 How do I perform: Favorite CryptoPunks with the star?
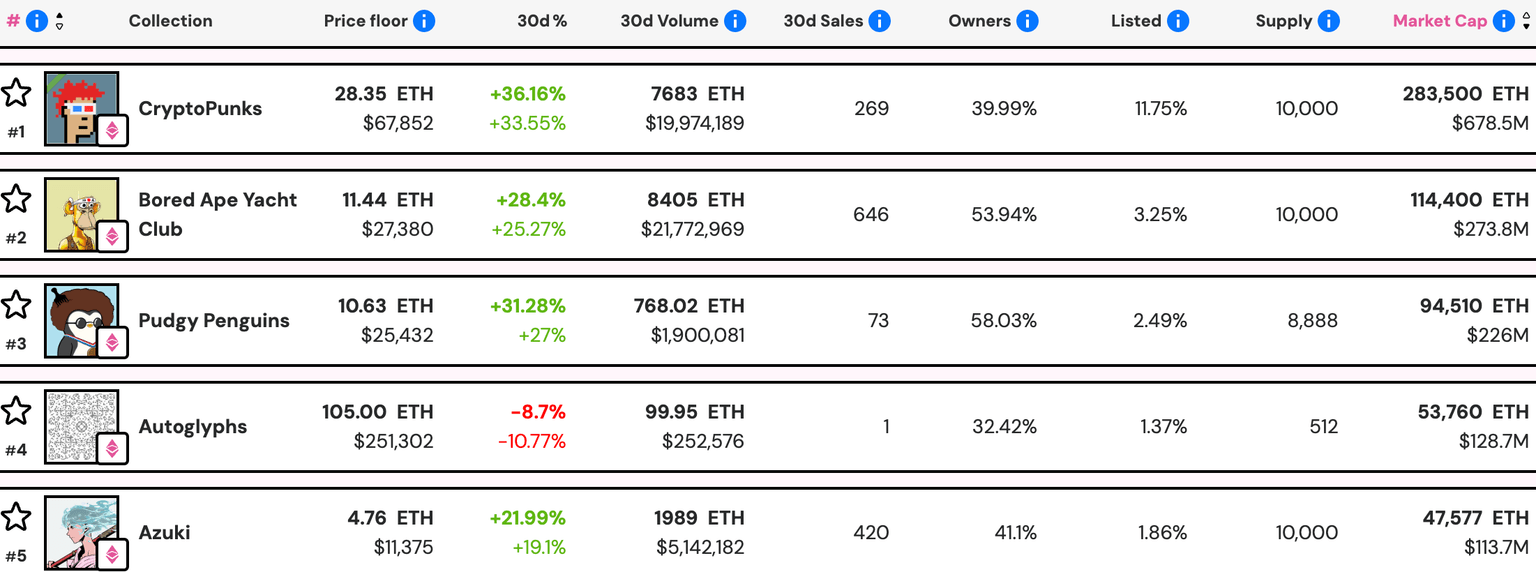(x=16, y=94)
